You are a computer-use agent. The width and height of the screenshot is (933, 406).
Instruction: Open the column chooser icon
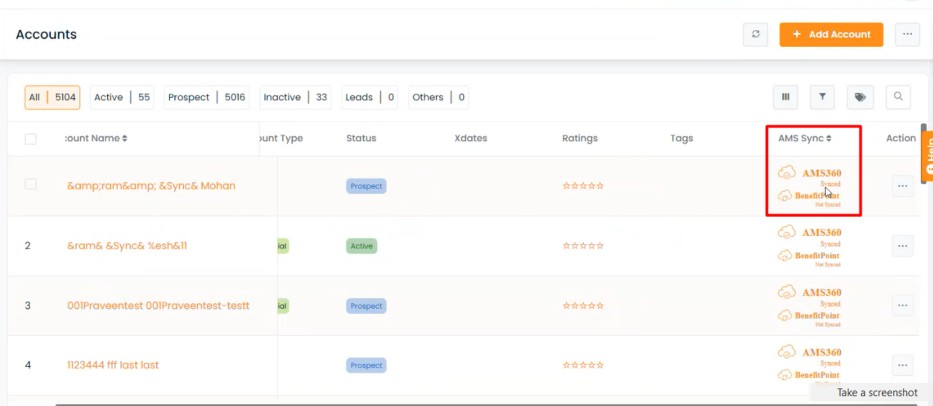tap(785, 97)
